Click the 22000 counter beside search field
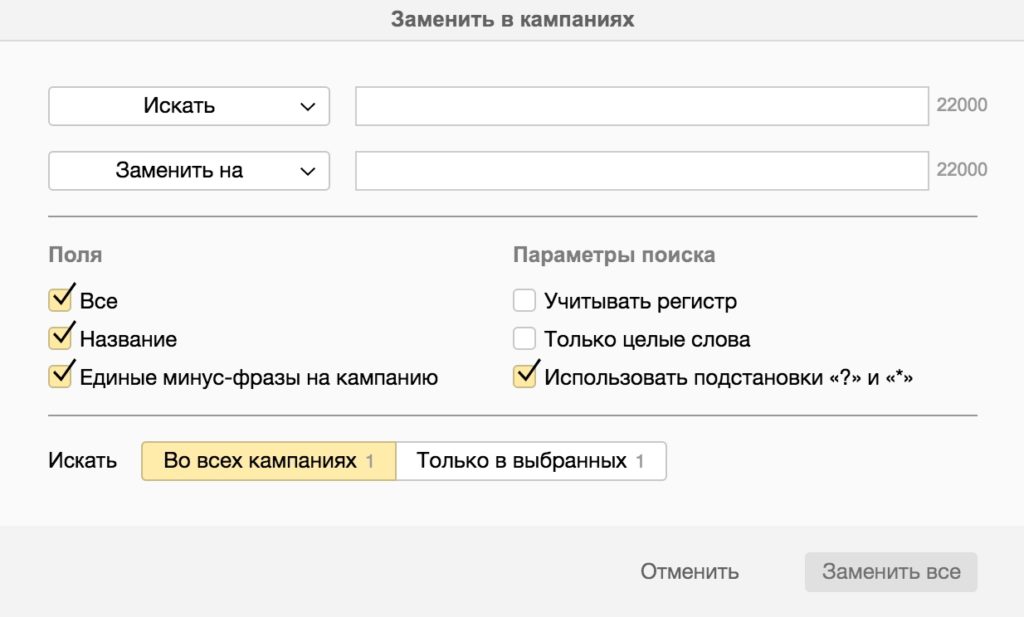1024x617 pixels. (x=961, y=106)
